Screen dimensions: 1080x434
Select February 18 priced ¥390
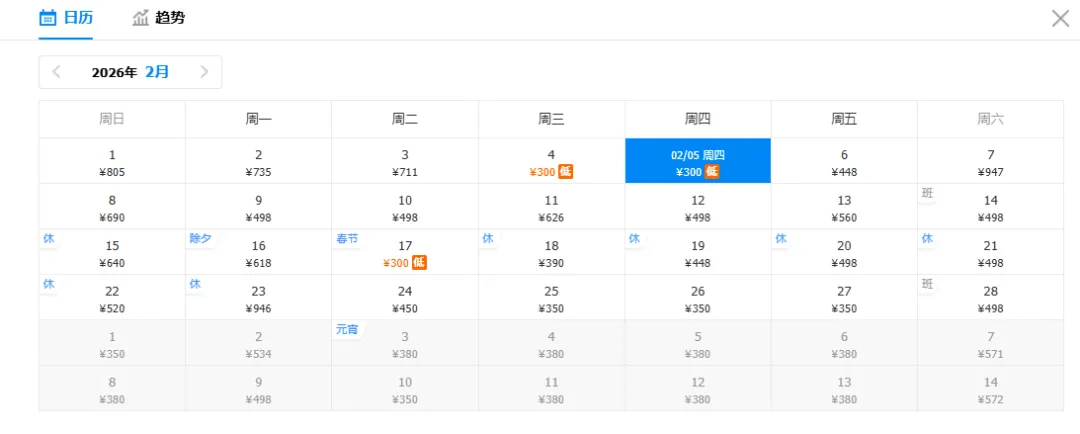pyautogui.click(x=552, y=252)
